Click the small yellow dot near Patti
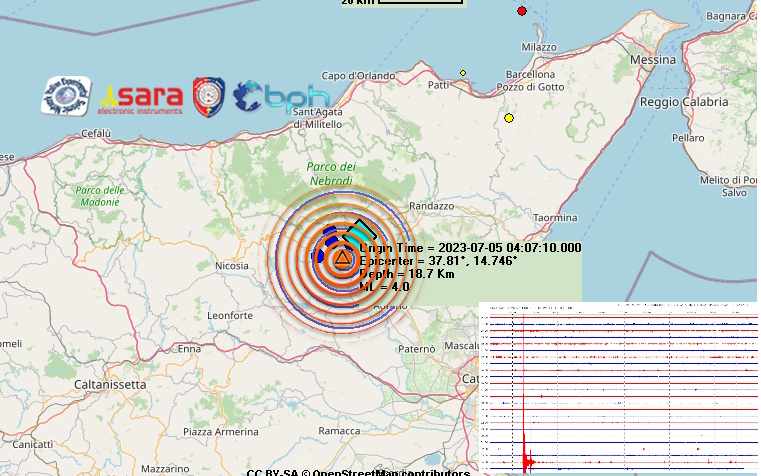The width and height of the screenshot is (761, 476). (x=463, y=73)
